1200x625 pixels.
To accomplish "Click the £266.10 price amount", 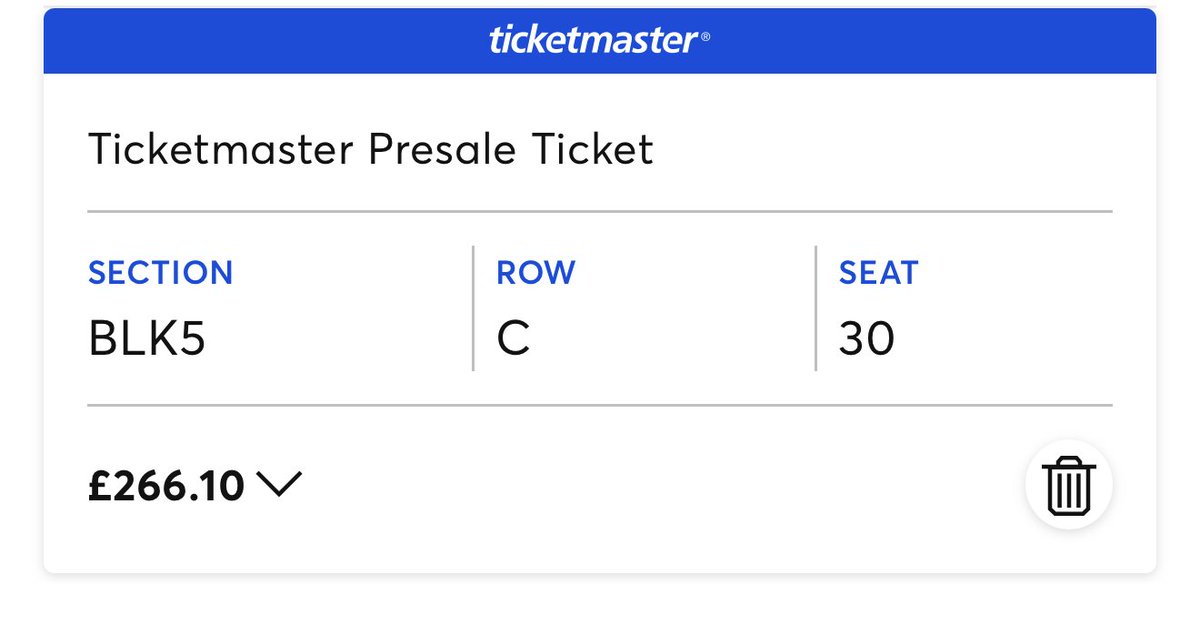I will tap(166, 486).
